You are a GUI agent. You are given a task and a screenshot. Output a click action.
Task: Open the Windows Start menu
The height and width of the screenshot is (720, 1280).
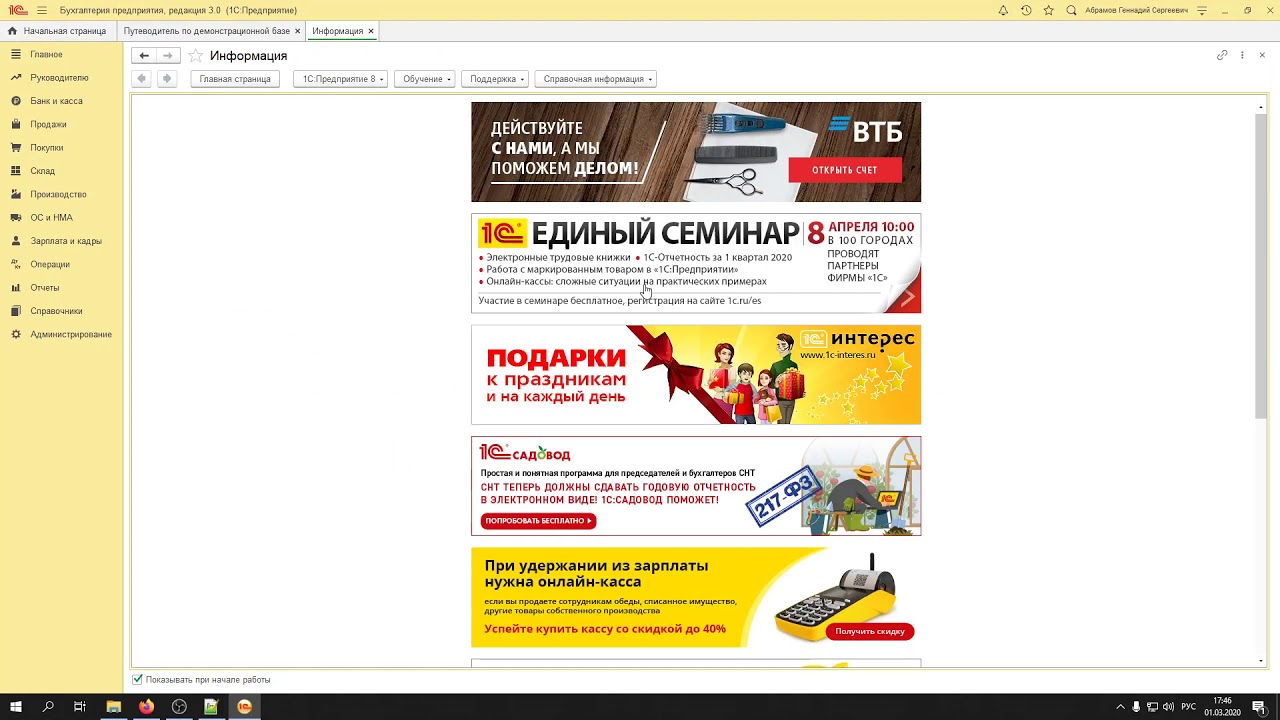pyautogui.click(x=16, y=707)
